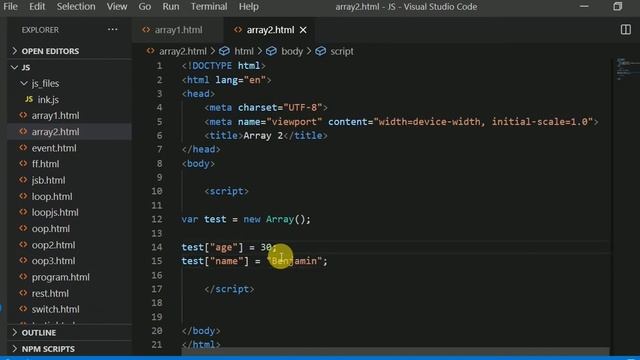Click the horizontal scrollbar of the editor
Viewport: 640px width, 360px height.
[395, 352]
